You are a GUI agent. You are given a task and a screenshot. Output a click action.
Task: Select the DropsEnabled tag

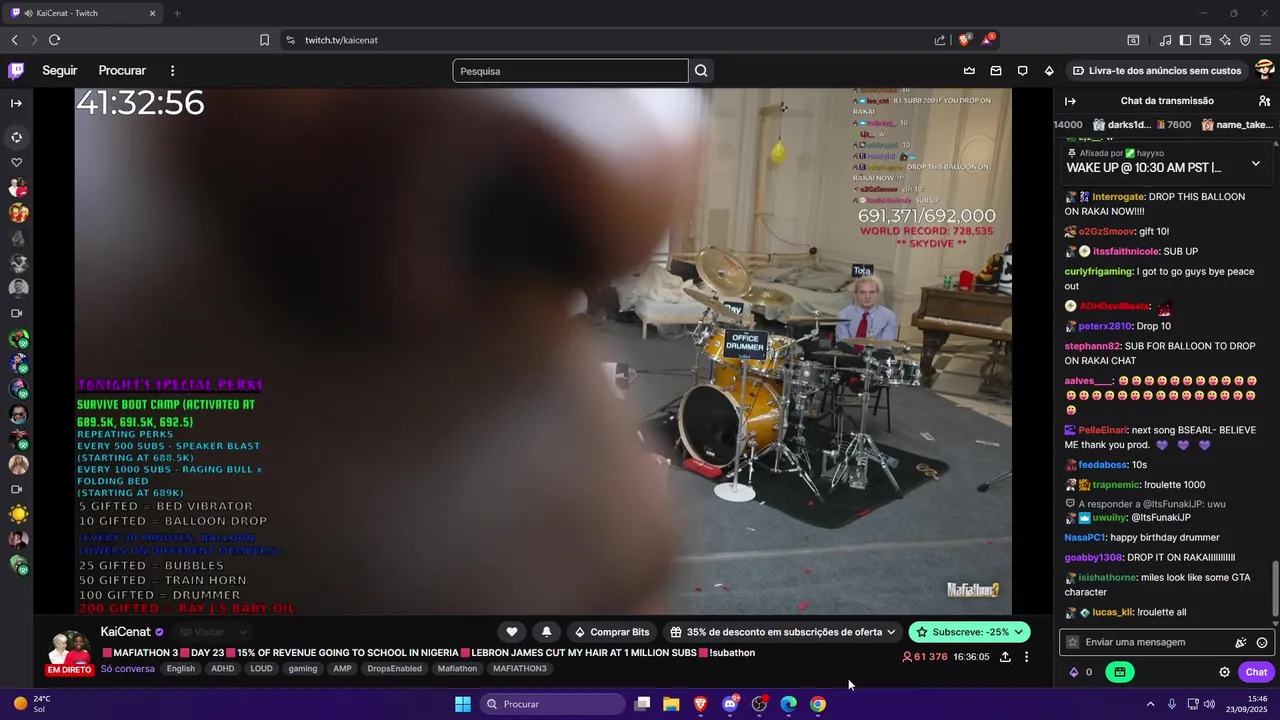click(394, 669)
